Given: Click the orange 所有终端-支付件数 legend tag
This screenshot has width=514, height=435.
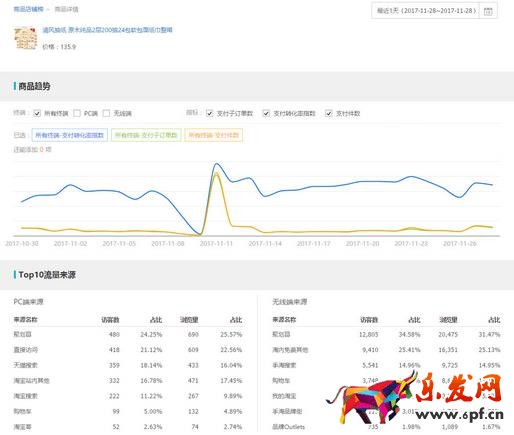Looking at the screenshot, I should pyautogui.click(x=213, y=135).
